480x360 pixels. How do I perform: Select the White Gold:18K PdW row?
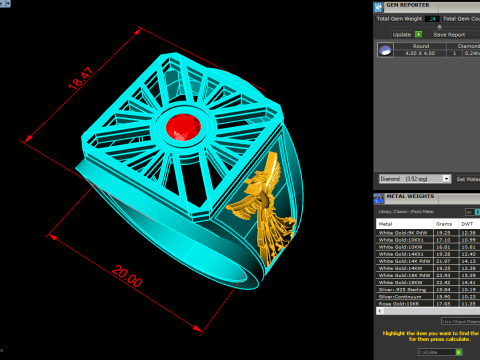click(x=428, y=275)
